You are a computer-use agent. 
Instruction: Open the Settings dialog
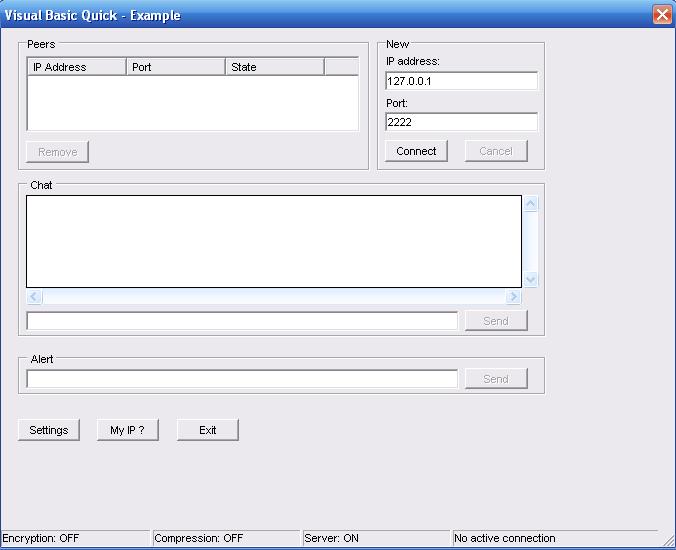coord(48,430)
